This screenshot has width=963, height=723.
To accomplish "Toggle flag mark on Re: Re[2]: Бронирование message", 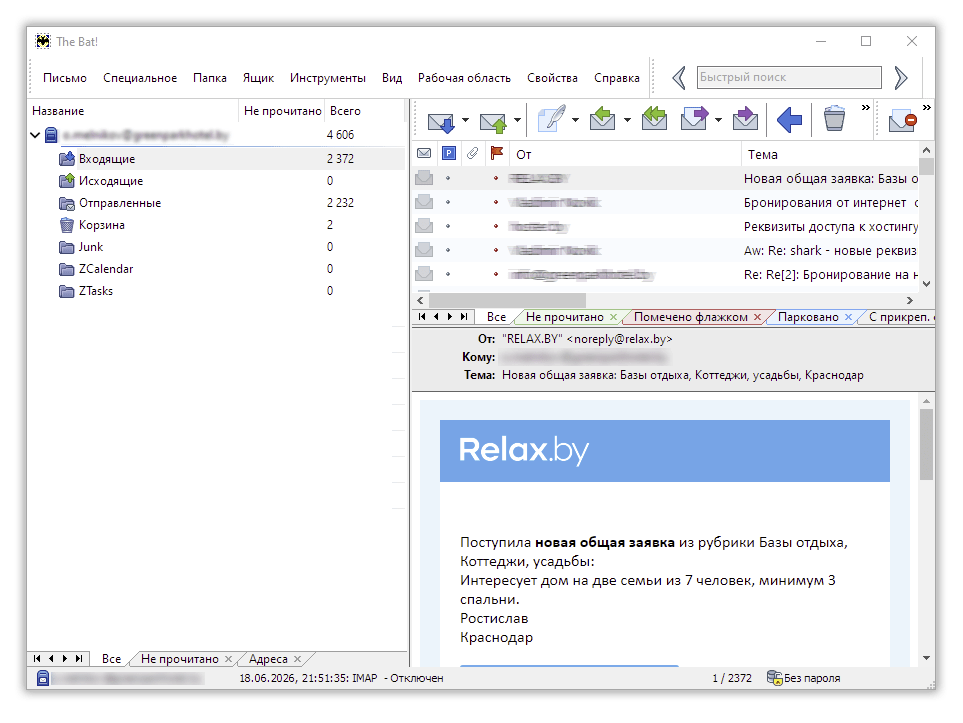I will click(x=496, y=275).
